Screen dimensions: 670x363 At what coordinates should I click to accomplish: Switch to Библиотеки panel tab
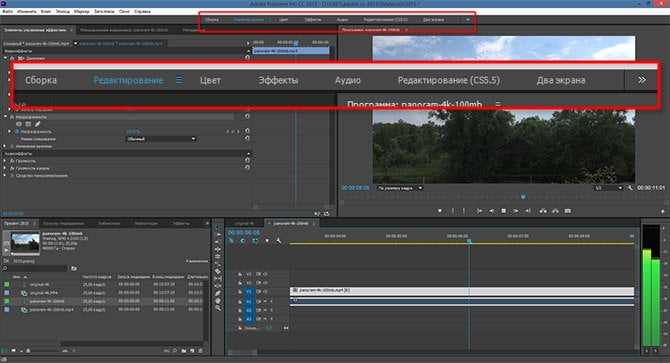tap(109, 223)
